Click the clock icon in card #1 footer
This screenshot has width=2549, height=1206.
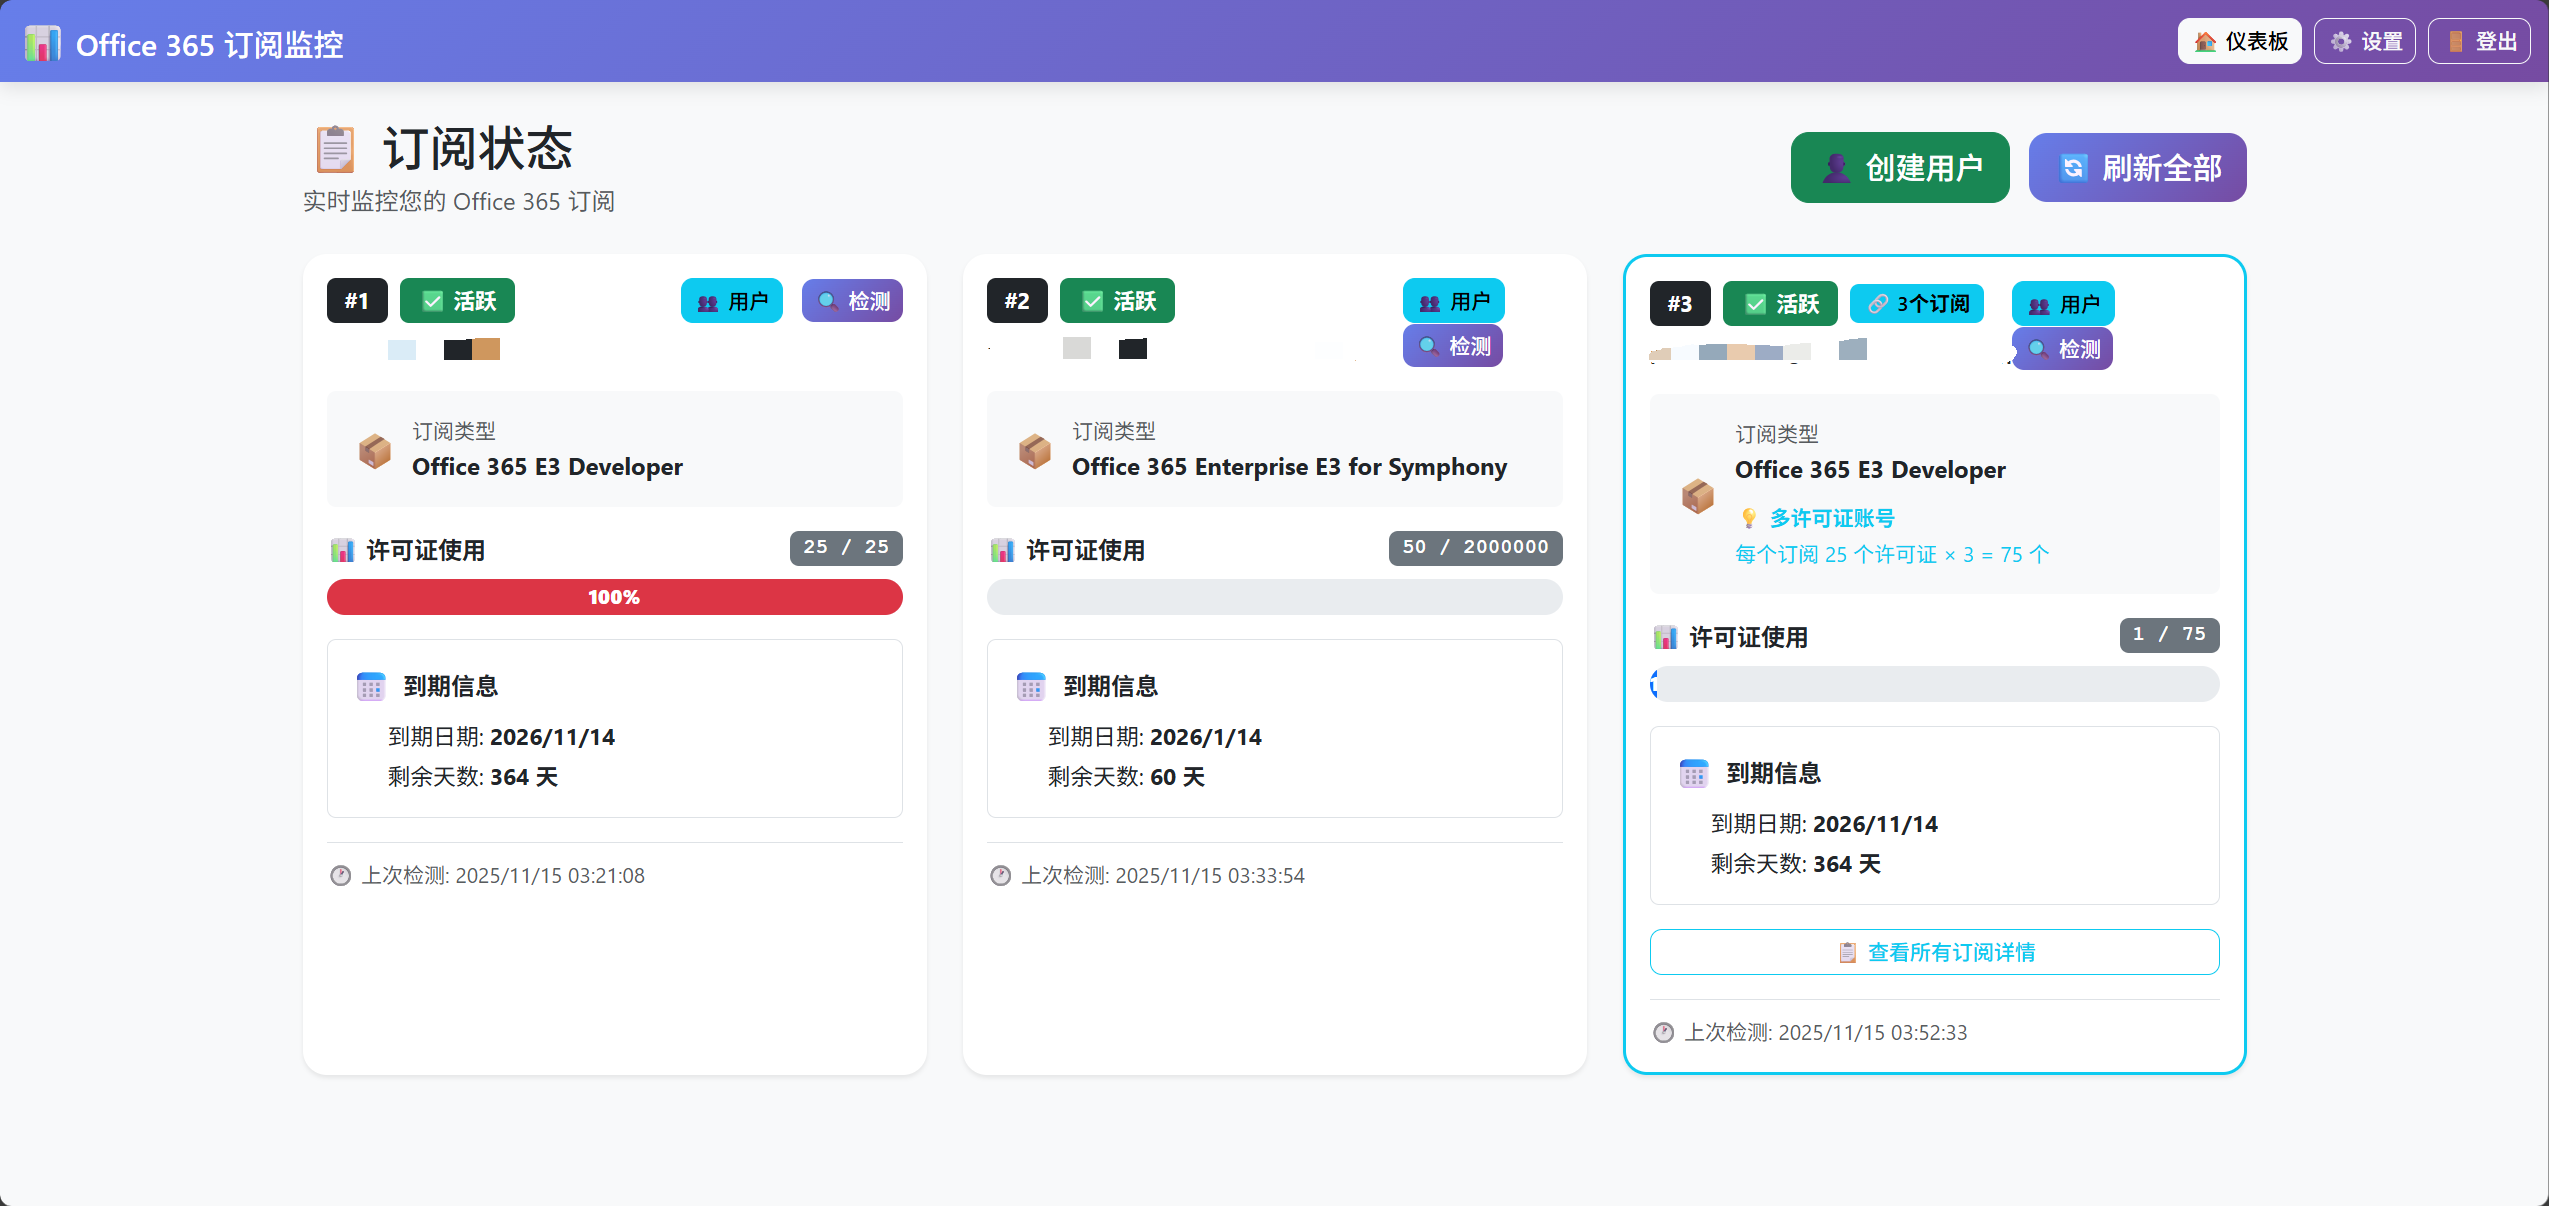tap(341, 876)
